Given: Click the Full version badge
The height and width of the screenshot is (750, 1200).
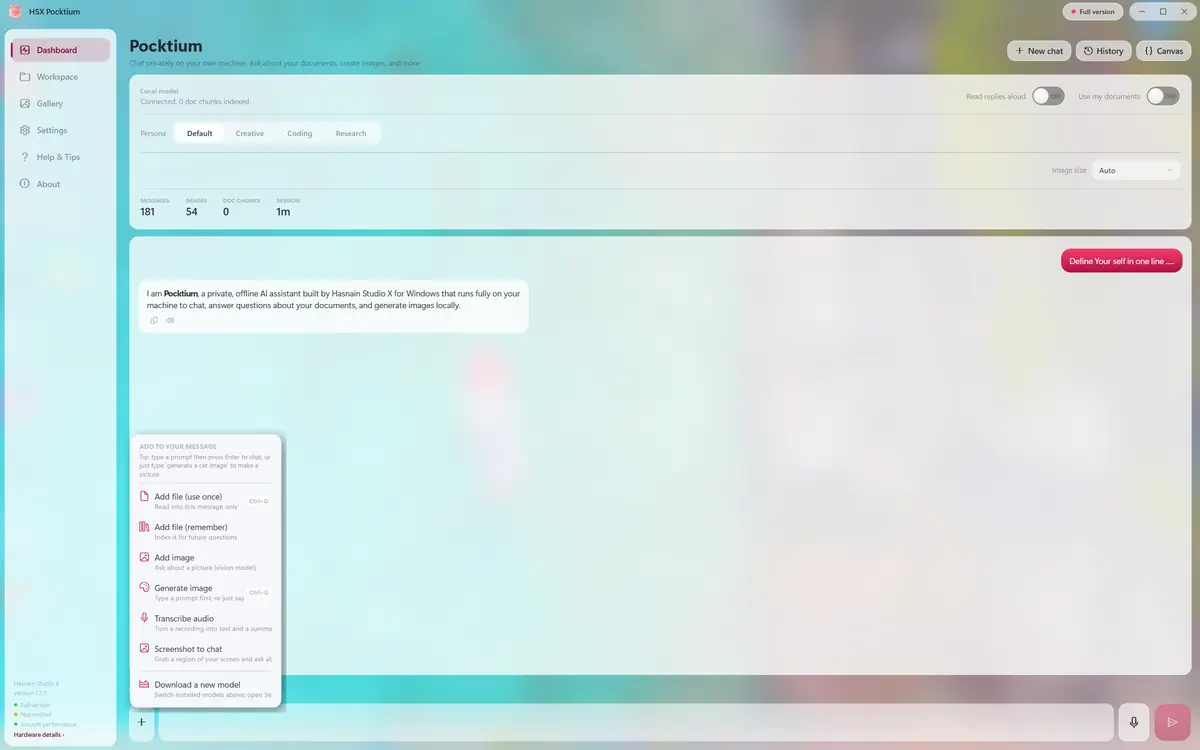Looking at the screenshot, I should click(1092, 12).
